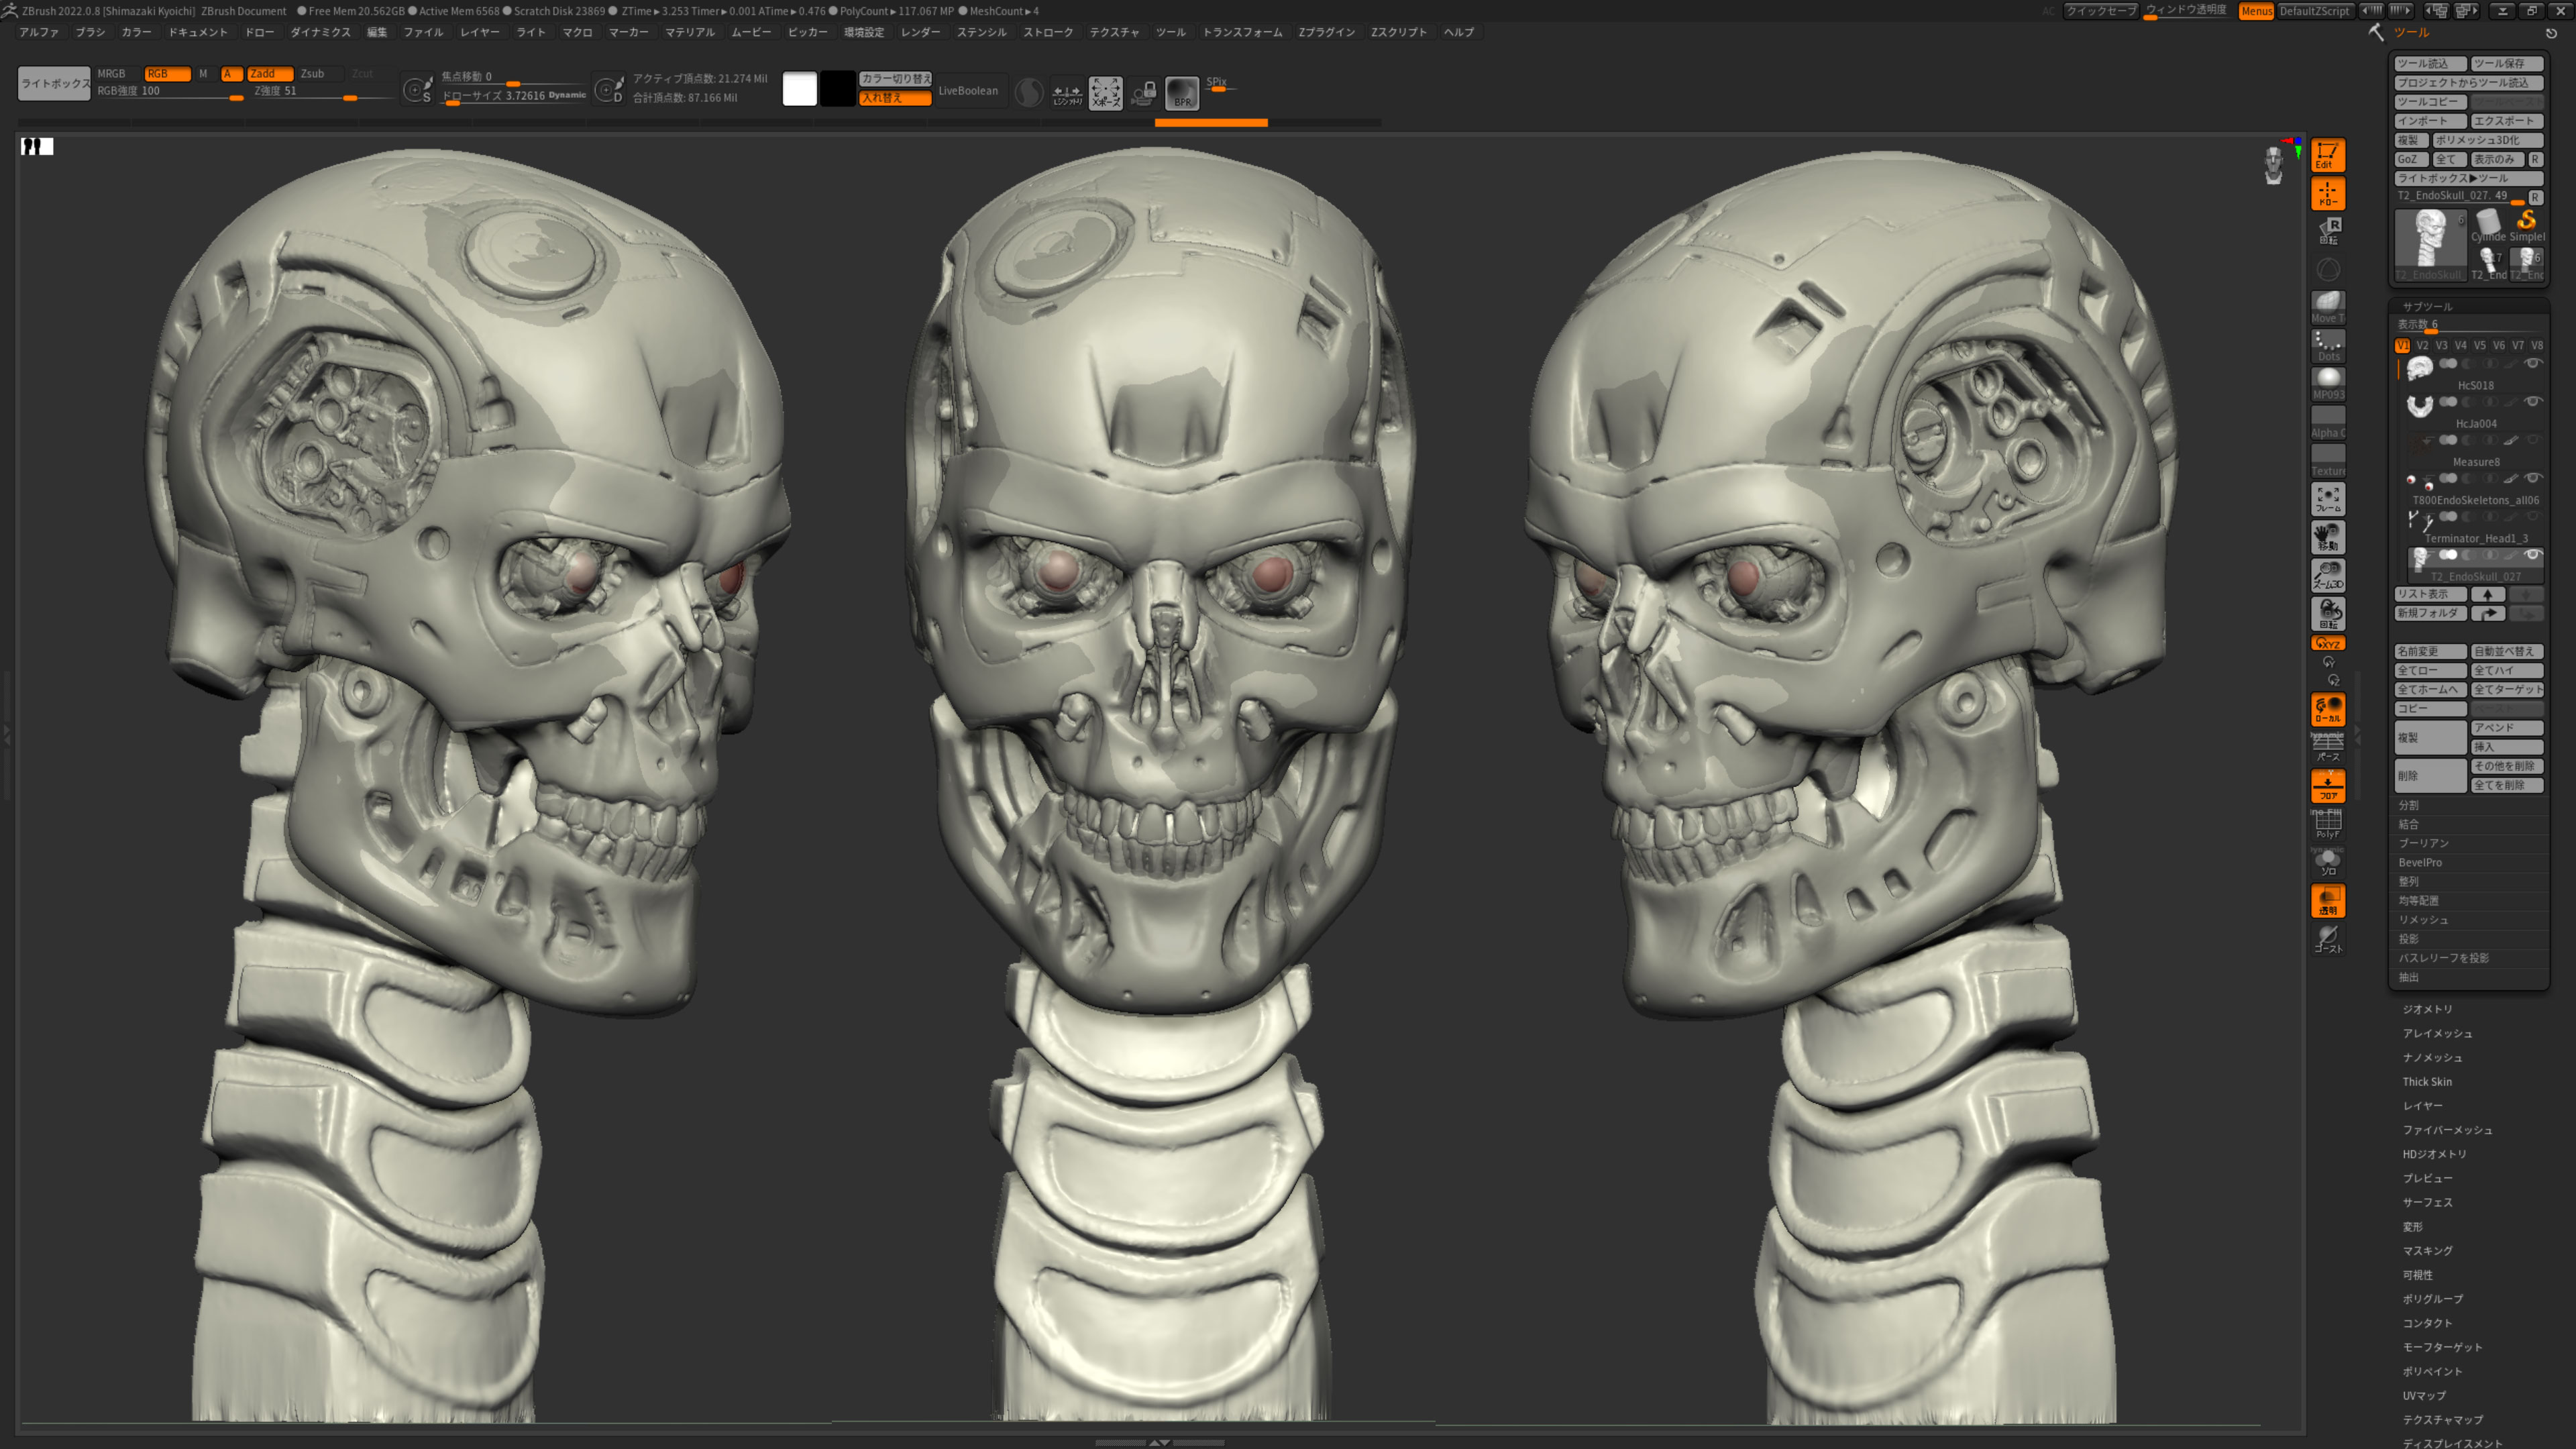
Task: Open the Alpha selector thumbnail
Action: [x=2327, y=422]
